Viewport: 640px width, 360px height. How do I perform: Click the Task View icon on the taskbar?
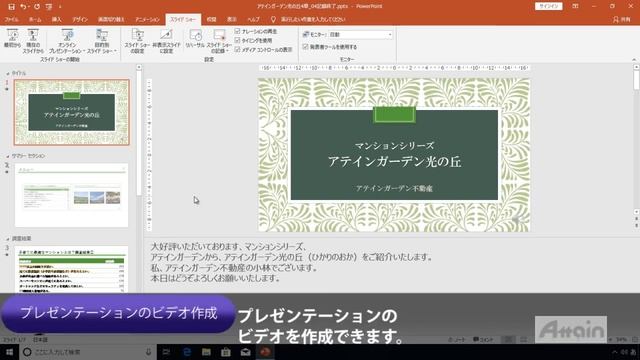167,352
